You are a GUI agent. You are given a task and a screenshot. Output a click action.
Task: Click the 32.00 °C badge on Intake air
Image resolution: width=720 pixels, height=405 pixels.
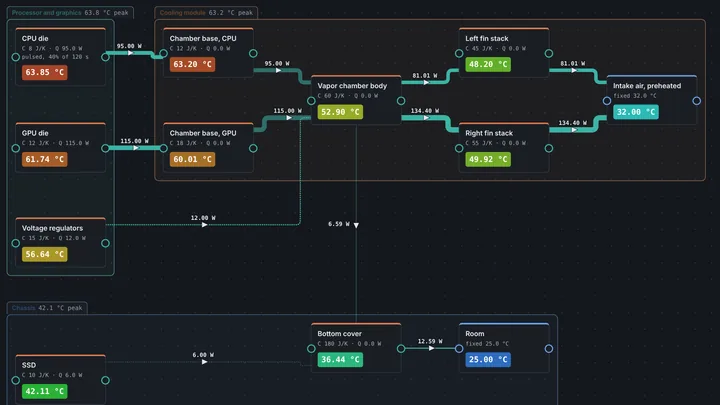tap(636, 112)
